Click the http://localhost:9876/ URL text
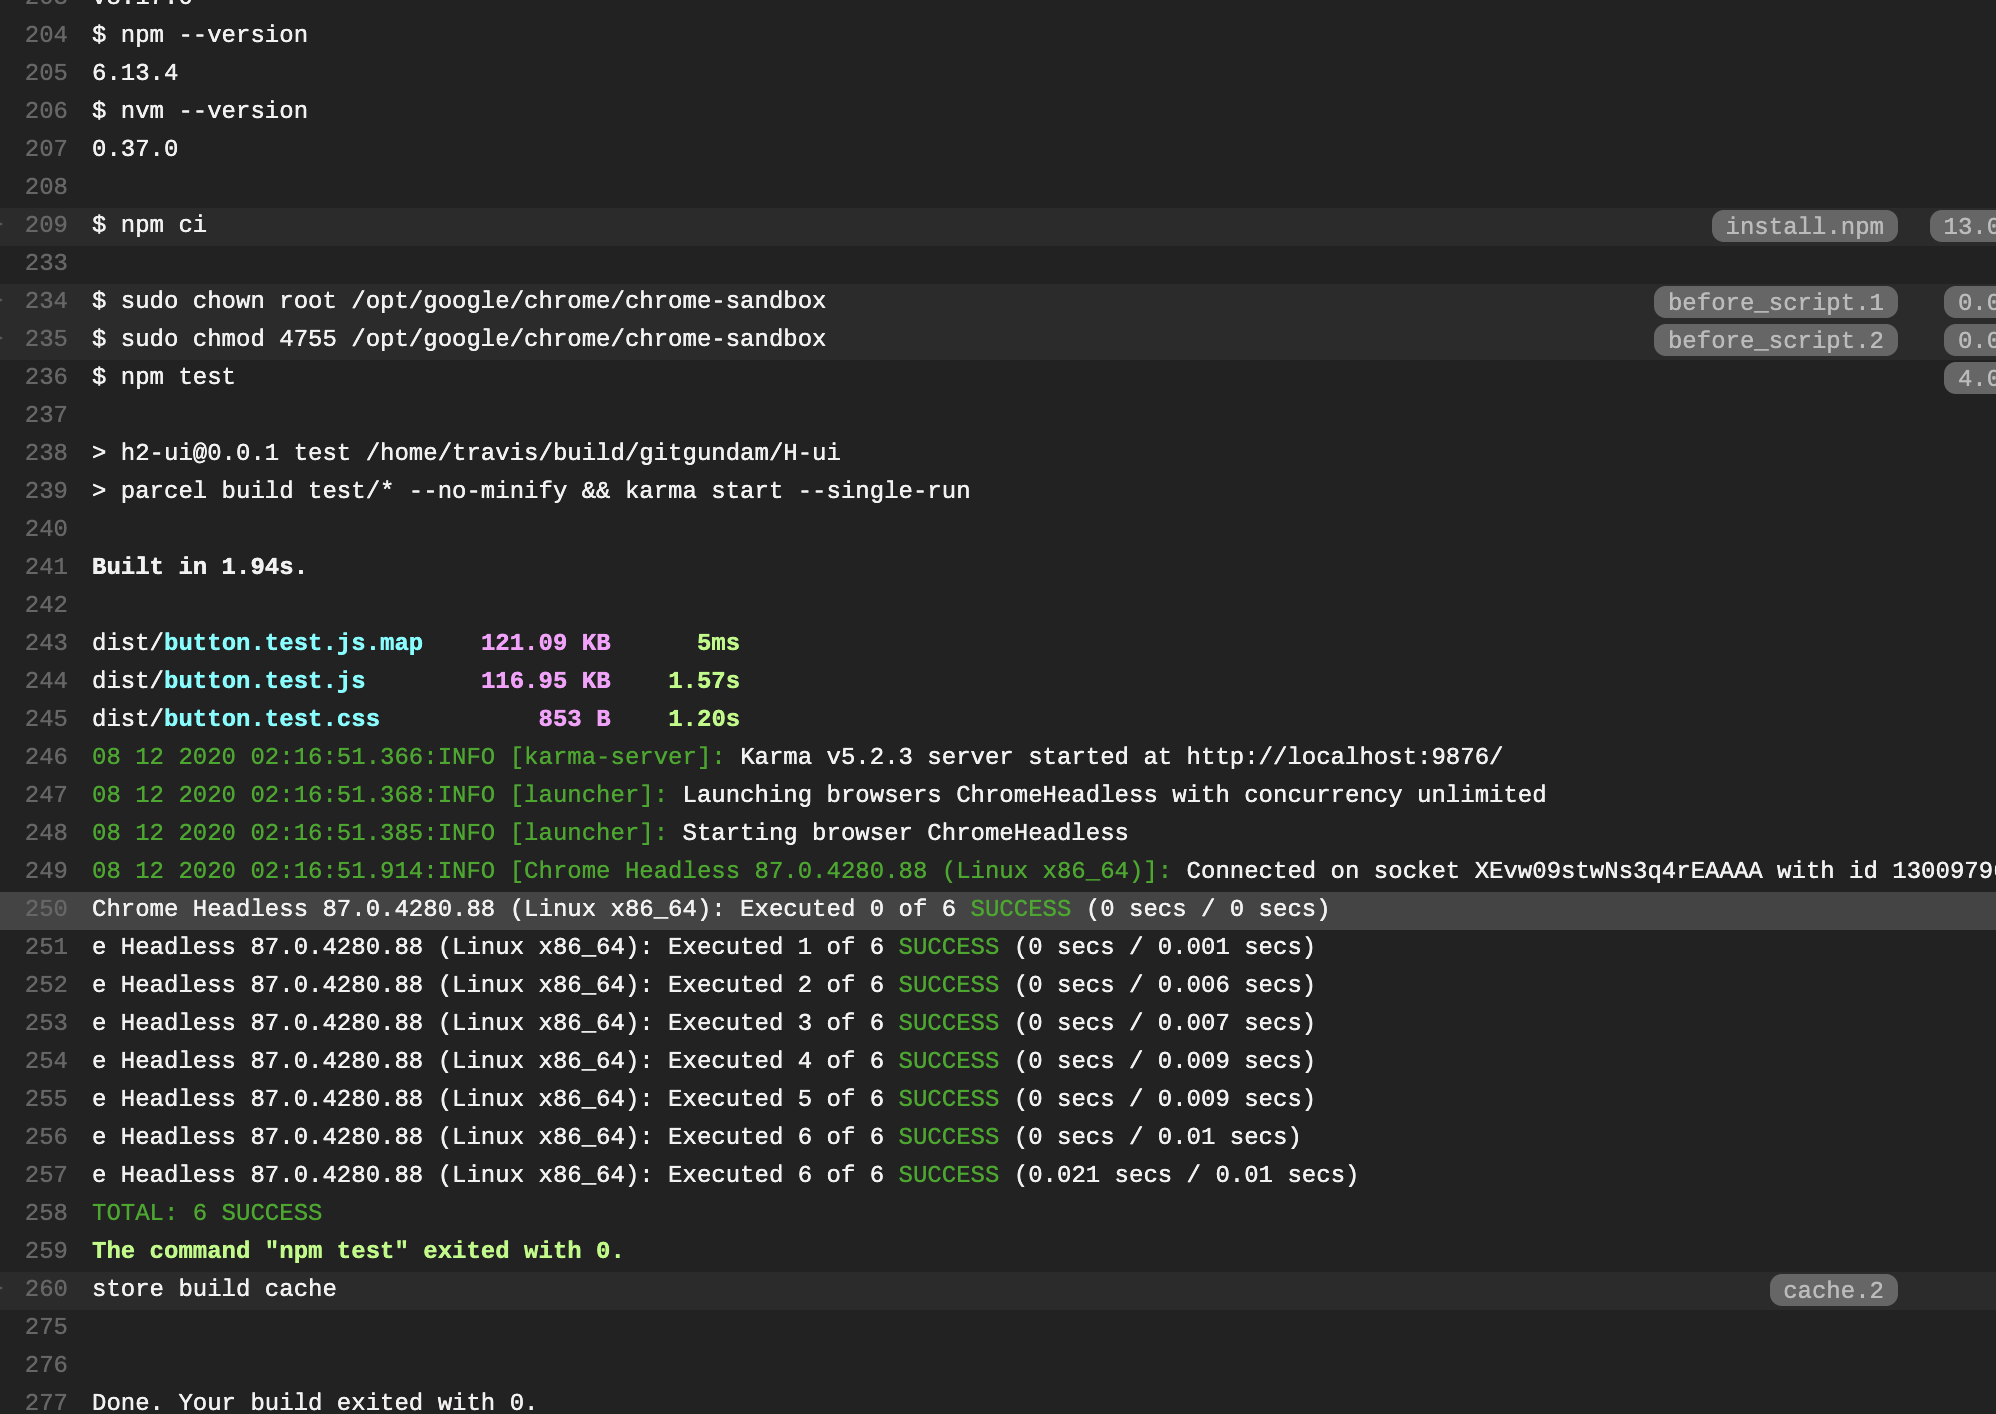 click(x=1344, y=757)
